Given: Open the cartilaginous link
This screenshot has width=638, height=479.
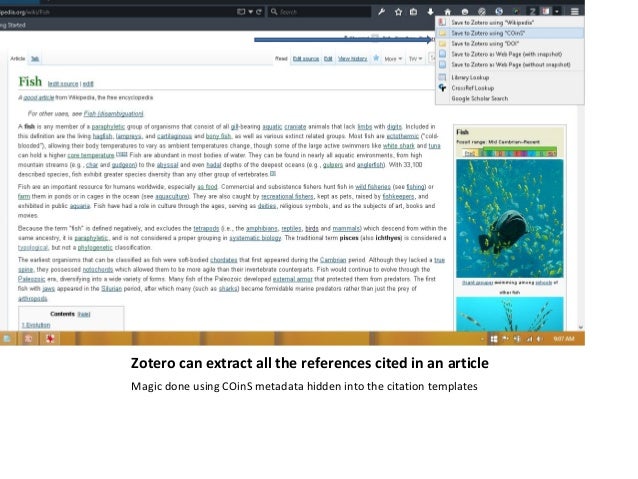Looking at the screenshot, I should (x=174, y=136).
